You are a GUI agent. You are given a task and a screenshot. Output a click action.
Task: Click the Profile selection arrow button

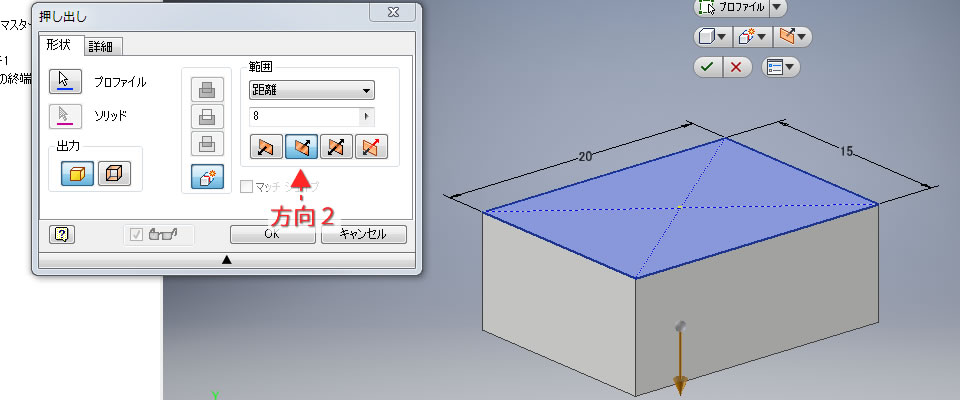[65, 81]
